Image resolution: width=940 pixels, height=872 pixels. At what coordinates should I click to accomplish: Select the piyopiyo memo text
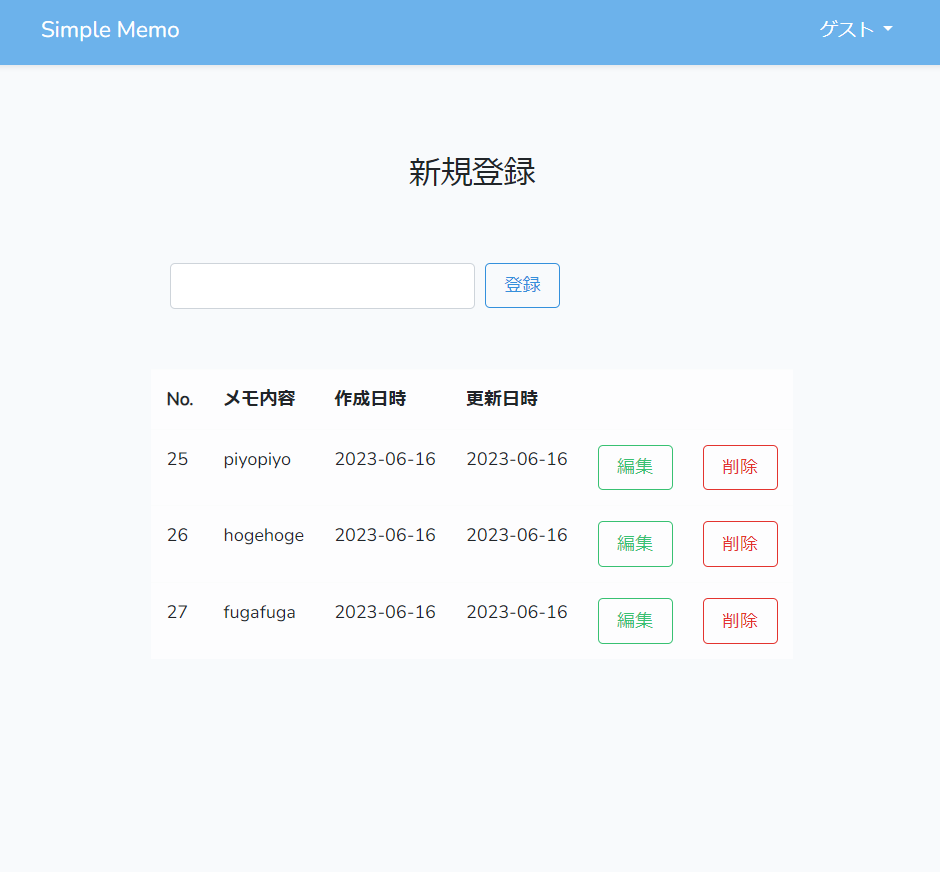click(x=257, y=459)
